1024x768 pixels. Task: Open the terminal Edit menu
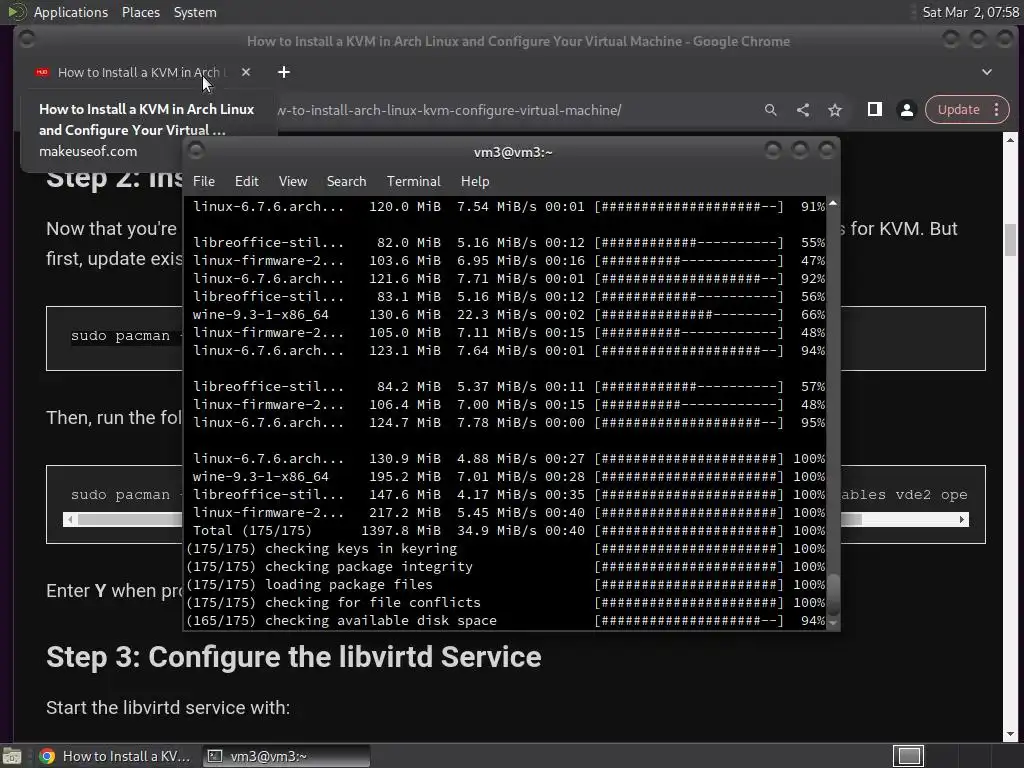tap(246, 181)
